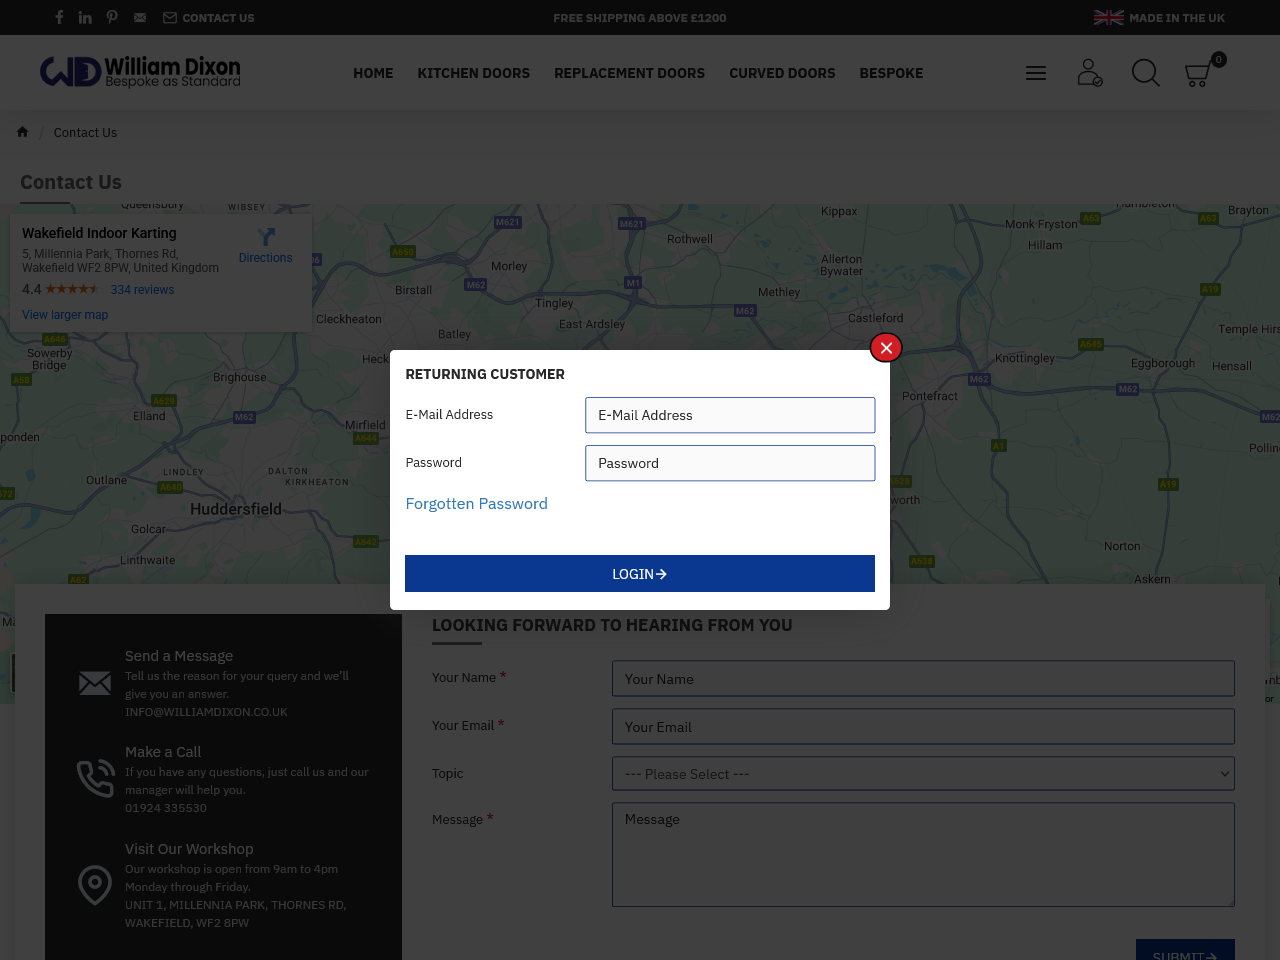The height and width of the screenshot is (960, 1280).
Task: Go to Curved Doors menu item
Action: [782, 73]
